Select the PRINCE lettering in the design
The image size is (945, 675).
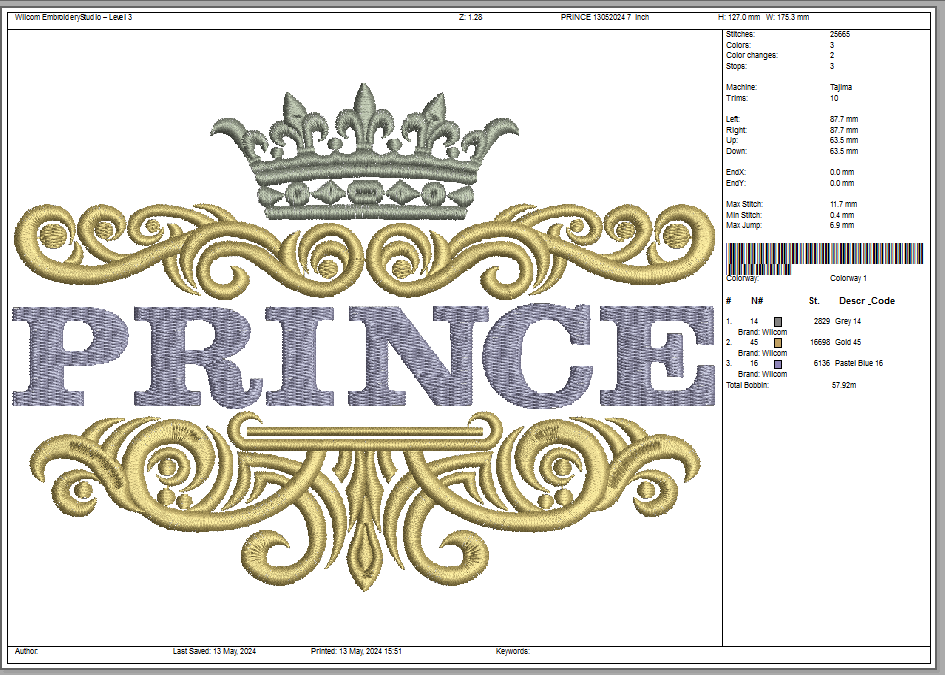click(364, 354)
